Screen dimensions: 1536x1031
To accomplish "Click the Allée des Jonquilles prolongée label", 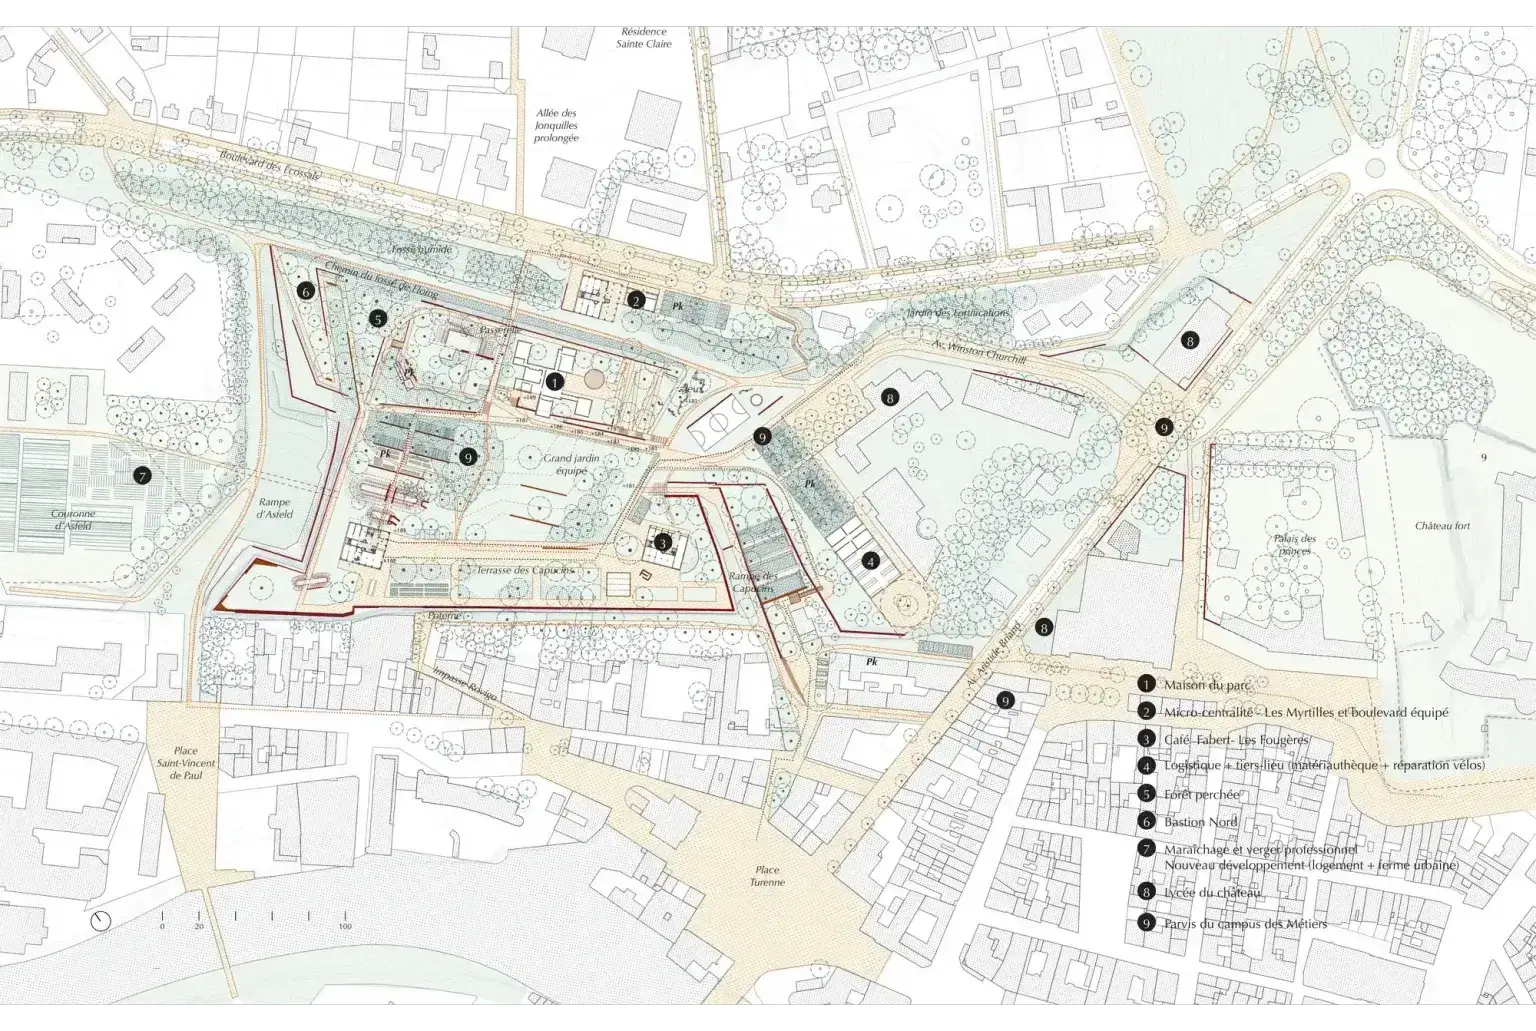I will pos(556,125).
